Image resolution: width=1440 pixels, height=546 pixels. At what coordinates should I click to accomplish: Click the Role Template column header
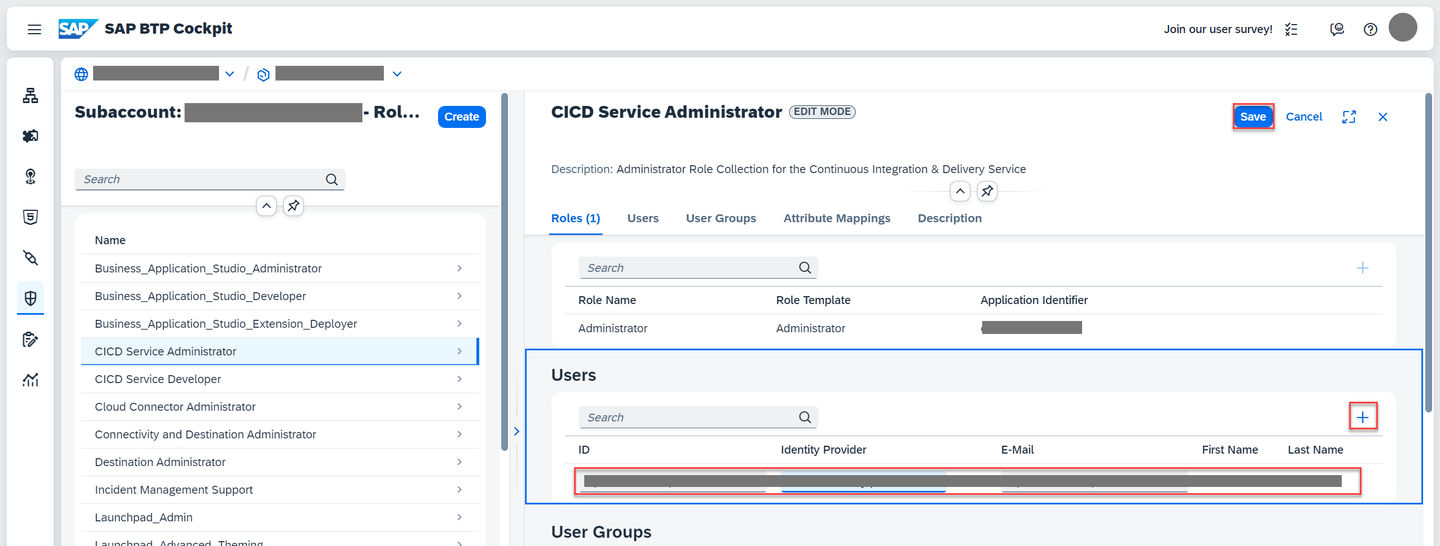[x=813, y=300]
